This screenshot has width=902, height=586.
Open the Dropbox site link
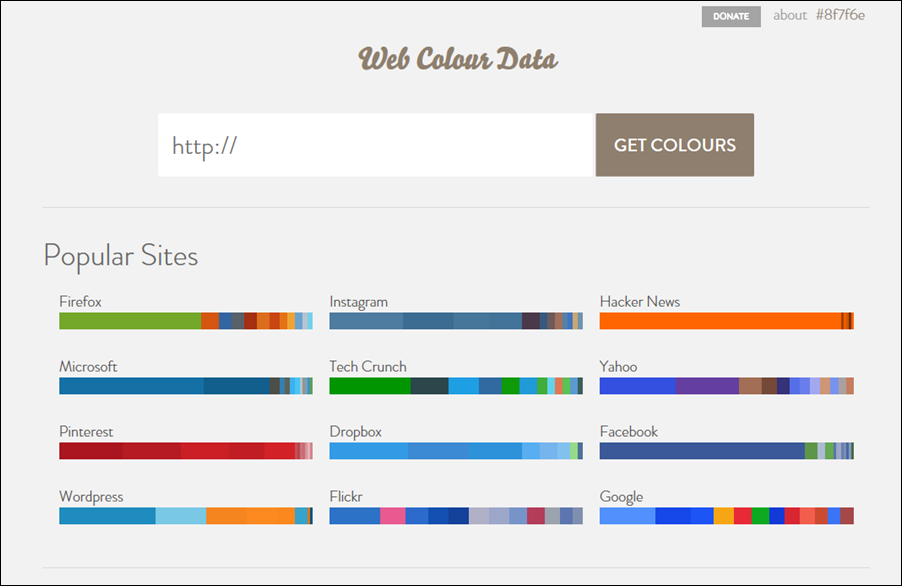[356, 432]
